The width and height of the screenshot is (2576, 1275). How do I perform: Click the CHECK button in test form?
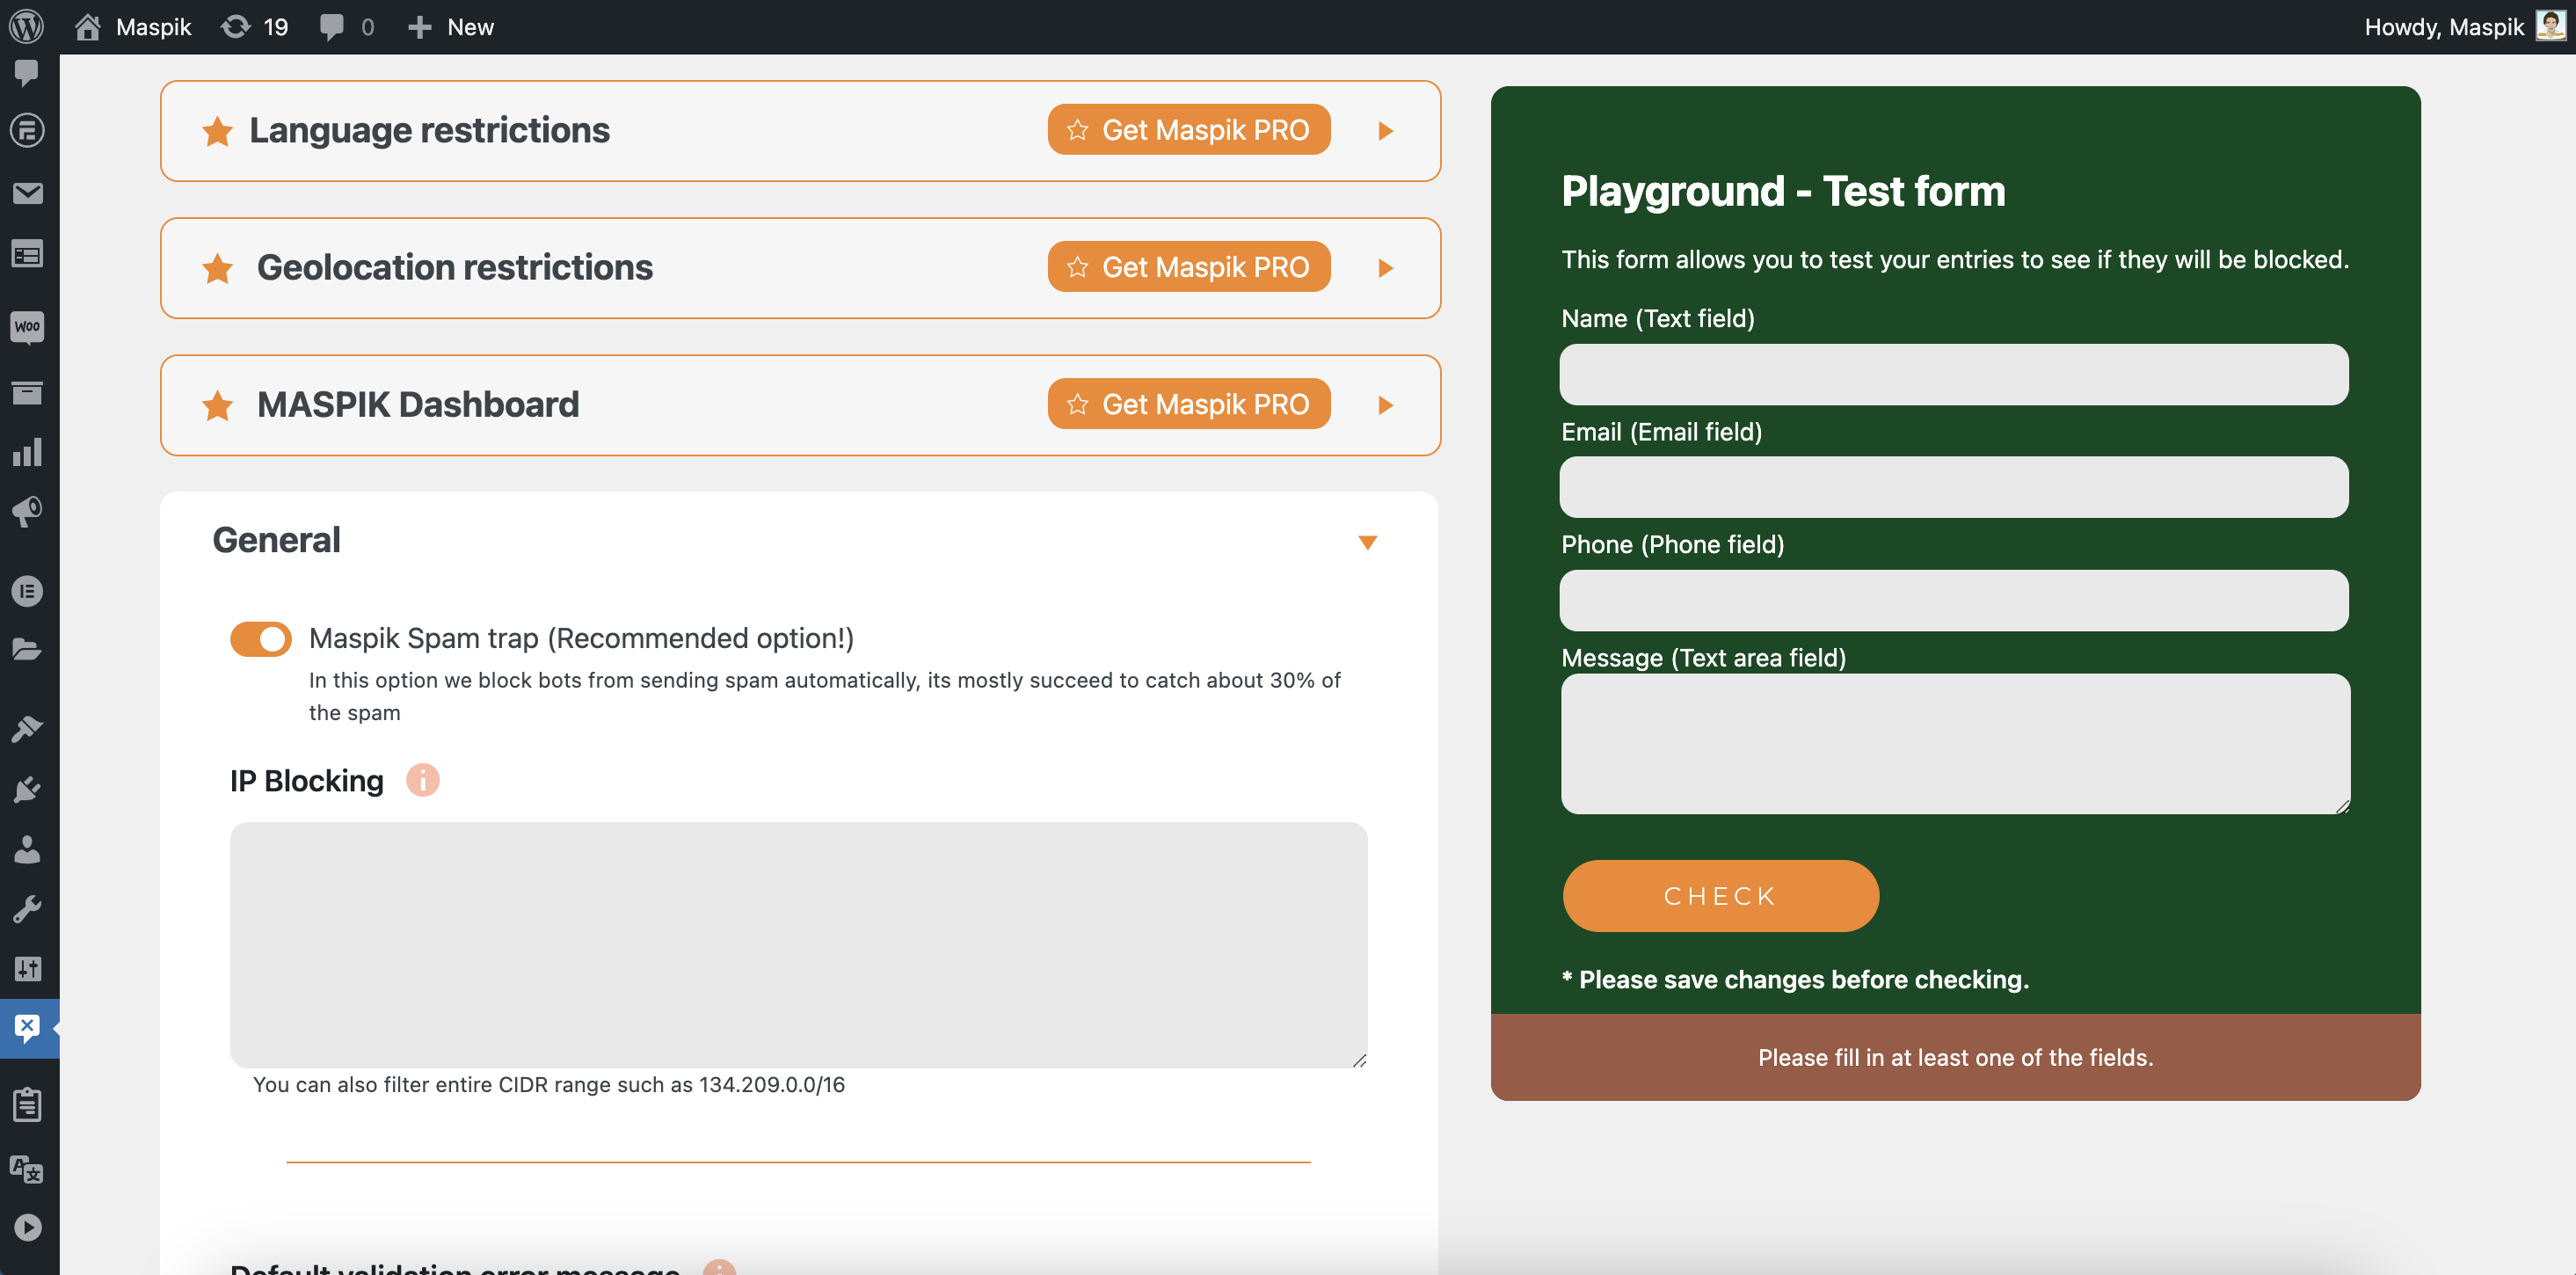tap(1720, 895)
